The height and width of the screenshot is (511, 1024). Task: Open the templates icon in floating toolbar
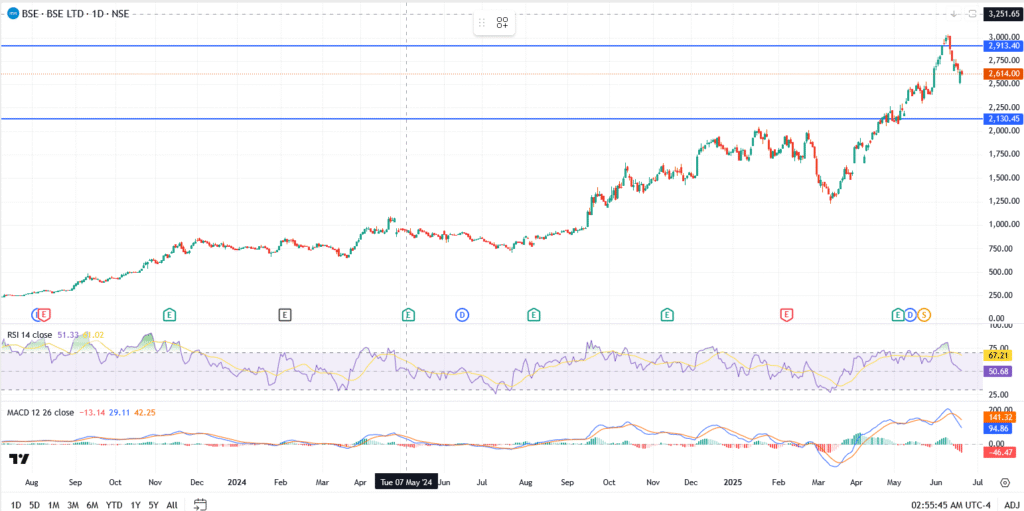[x=502, y=22]
